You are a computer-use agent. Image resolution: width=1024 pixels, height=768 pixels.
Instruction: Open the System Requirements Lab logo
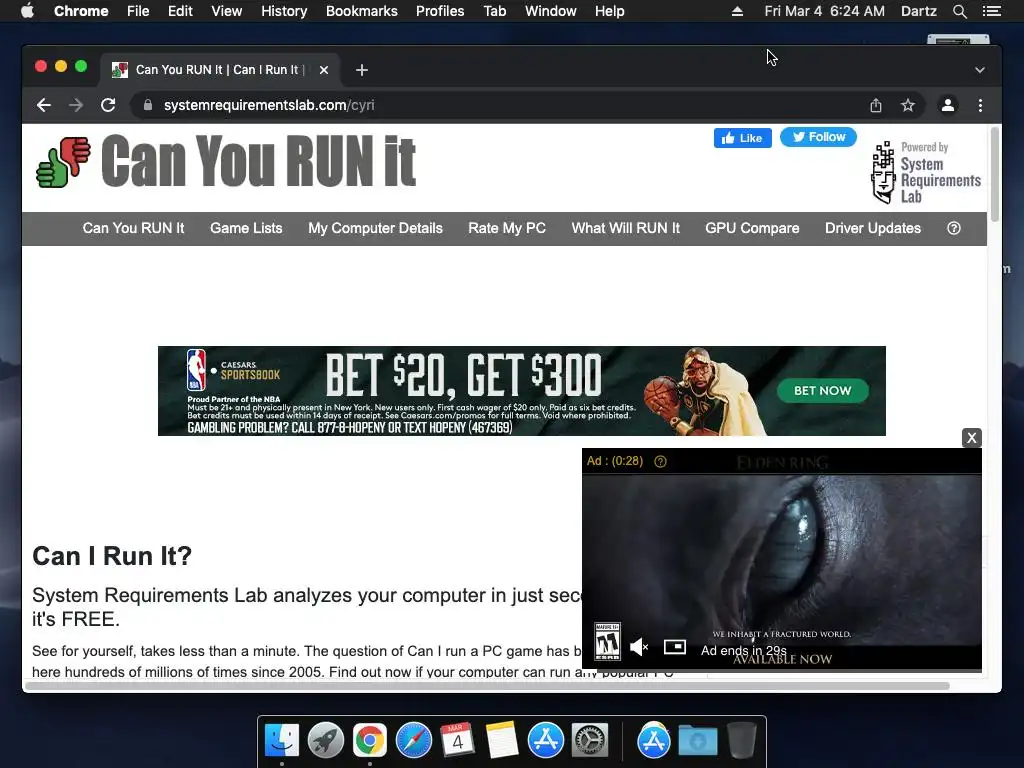click(x=926, y=173)
